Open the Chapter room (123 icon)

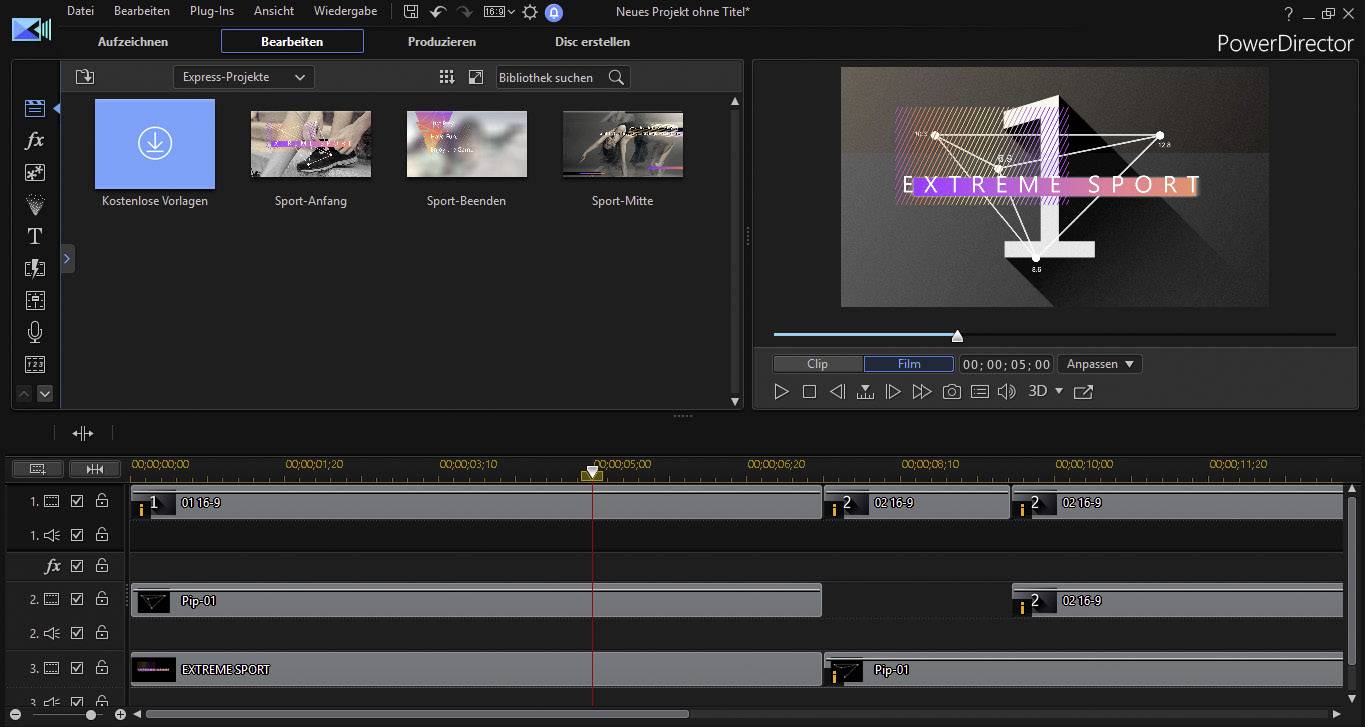[34, 364]
